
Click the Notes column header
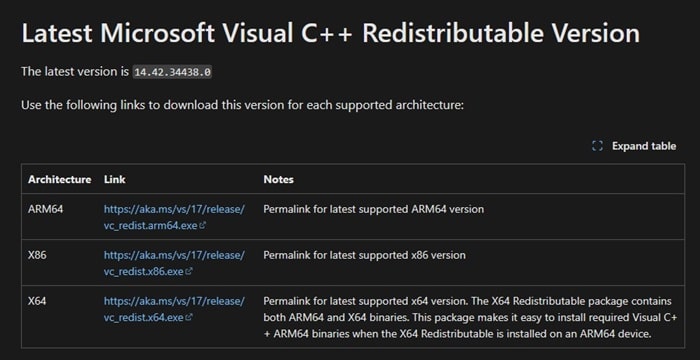pyautogui.click(x=279, y=180)
